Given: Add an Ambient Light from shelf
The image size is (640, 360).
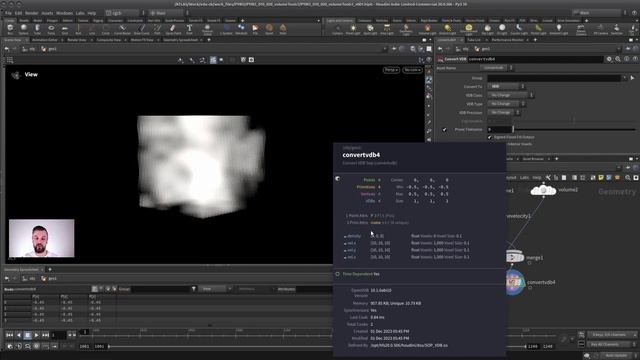Looking at the screenshot, I should pos(558,29).
